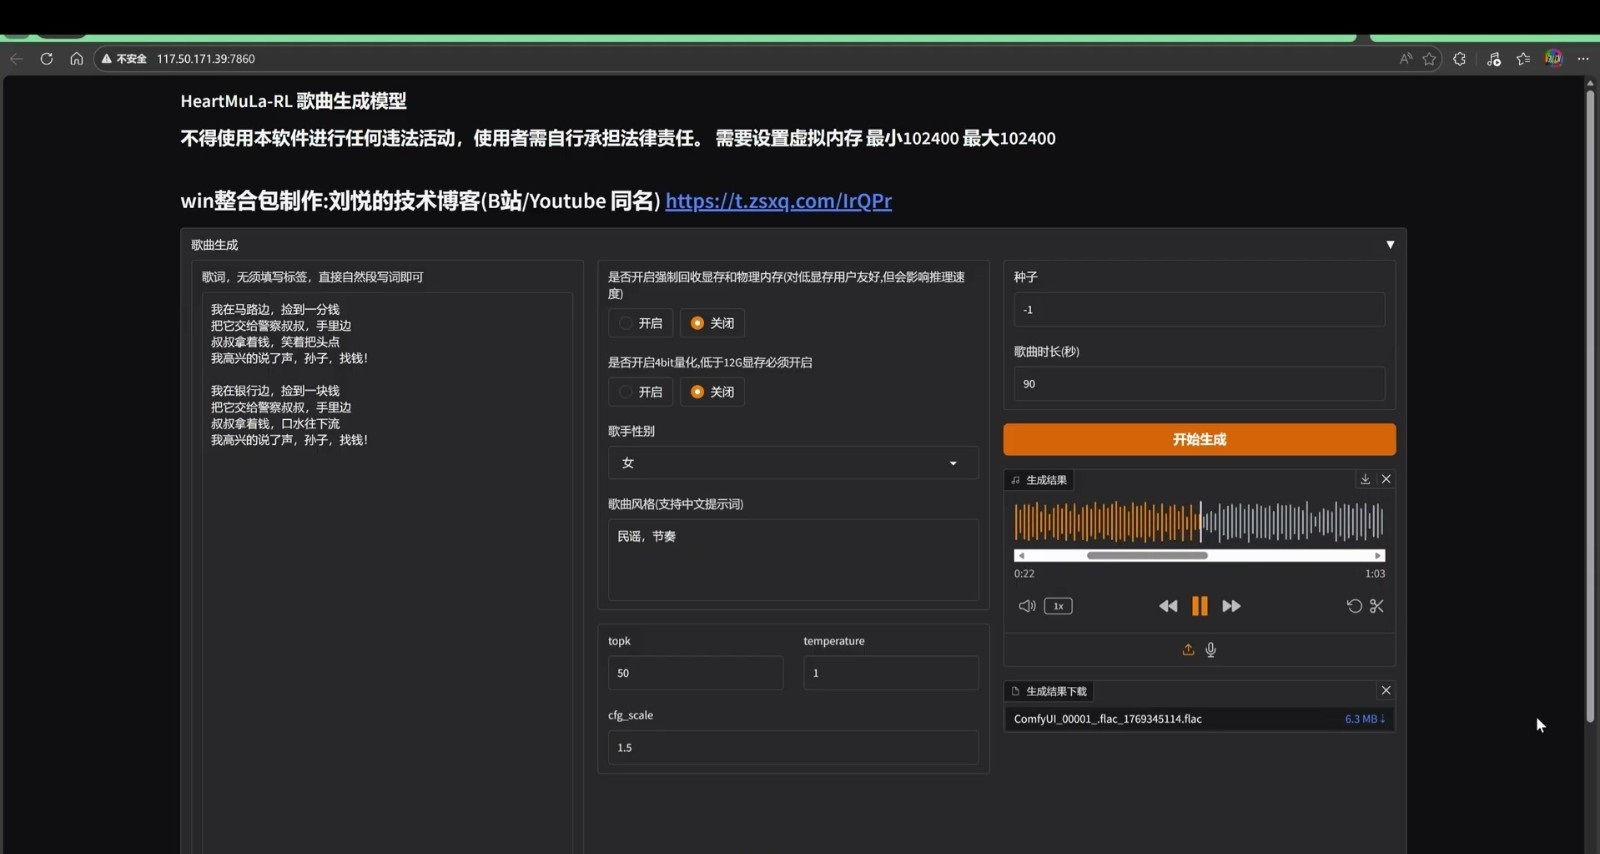The height and width of the screenshot is (854, 1600).
Task: Open the t.zsxq.com hyperlink
Action: coord(778,201)
